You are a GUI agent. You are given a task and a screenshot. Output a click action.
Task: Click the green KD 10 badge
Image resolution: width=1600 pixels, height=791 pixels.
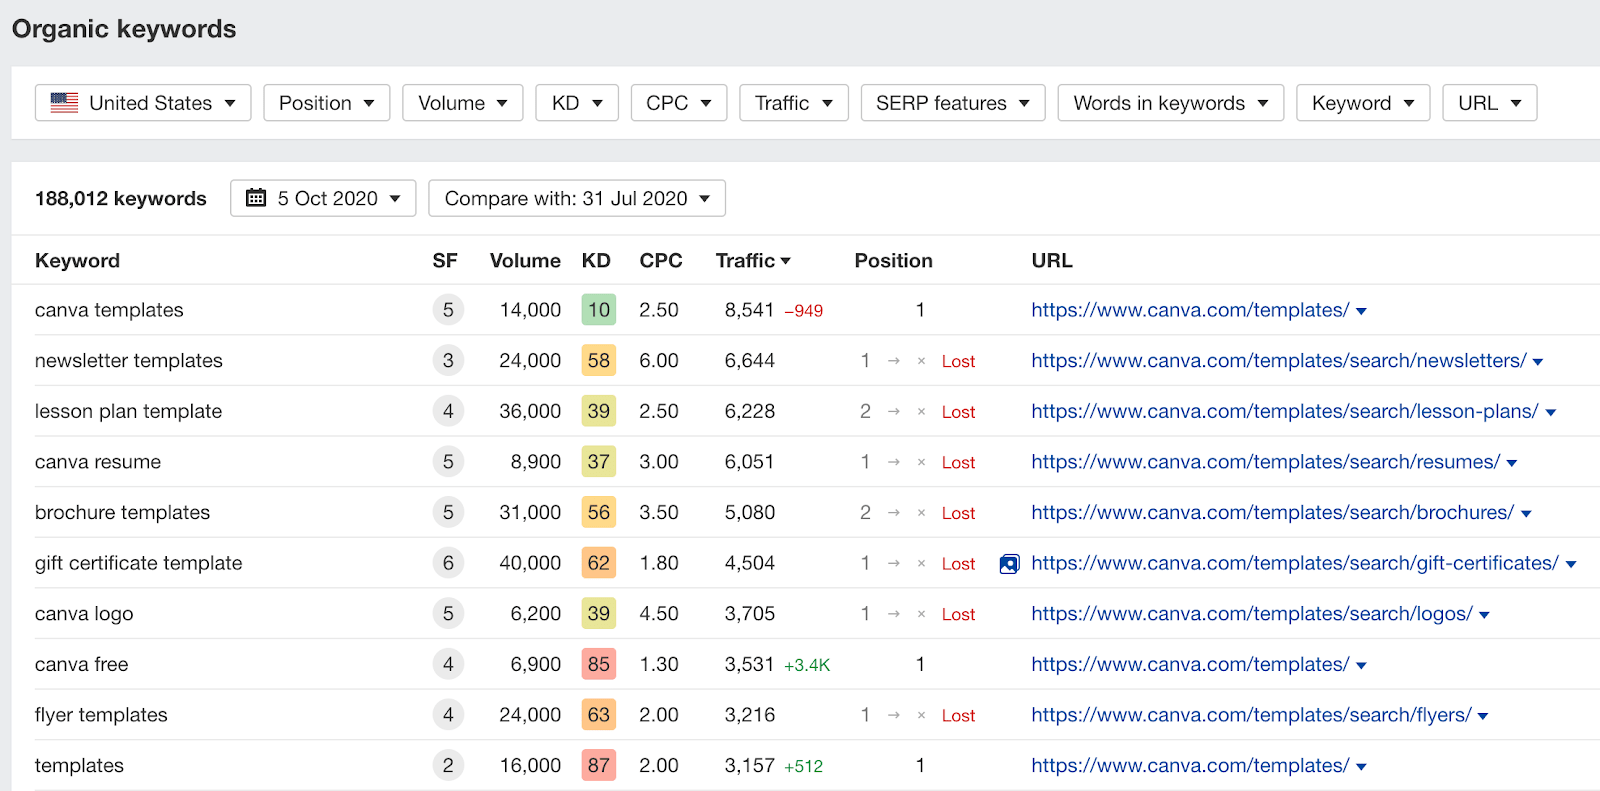pos(599,310)
